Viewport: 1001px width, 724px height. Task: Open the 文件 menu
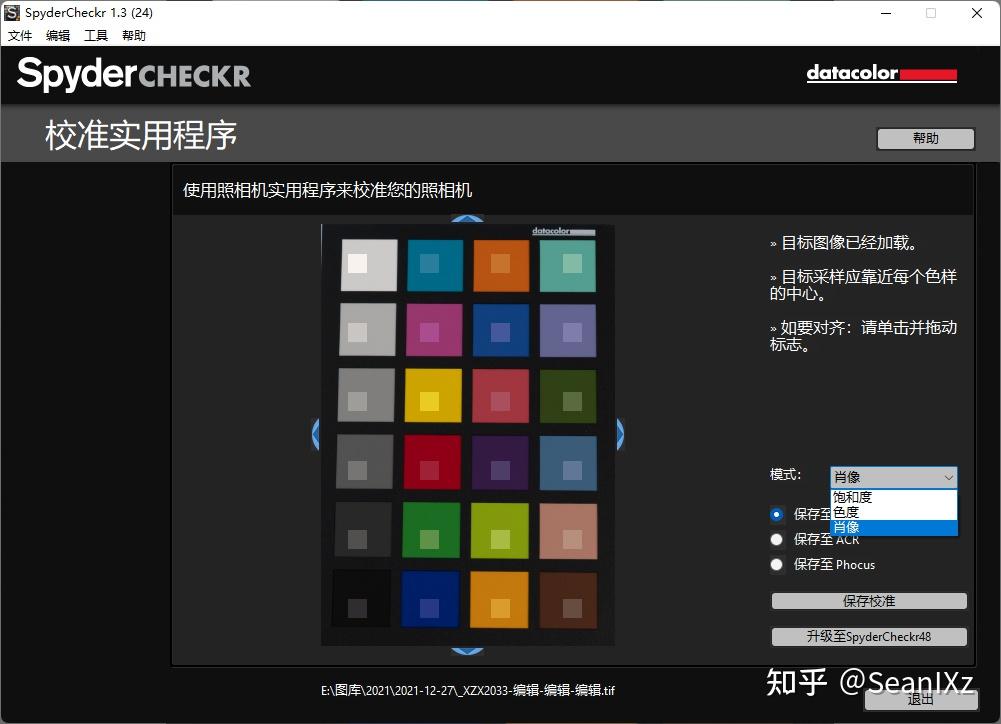pyautogui.click(x=20, y=35)
